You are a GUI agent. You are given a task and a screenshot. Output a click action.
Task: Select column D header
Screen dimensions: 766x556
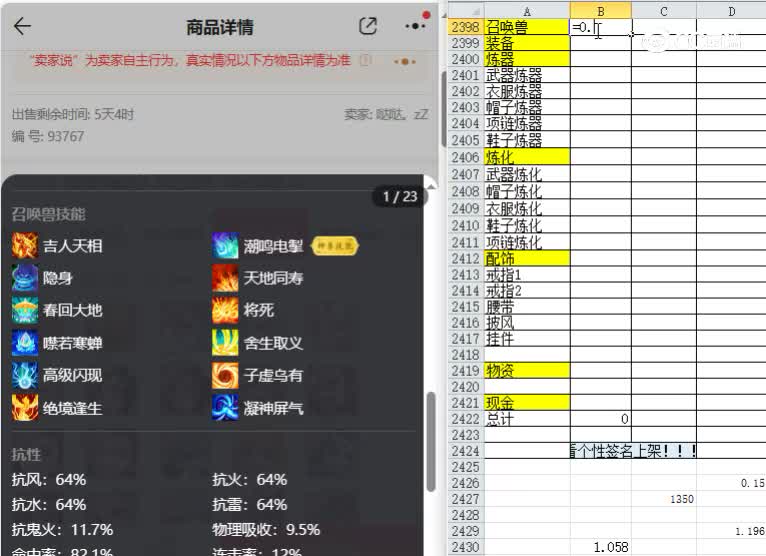tap(731, 11)
